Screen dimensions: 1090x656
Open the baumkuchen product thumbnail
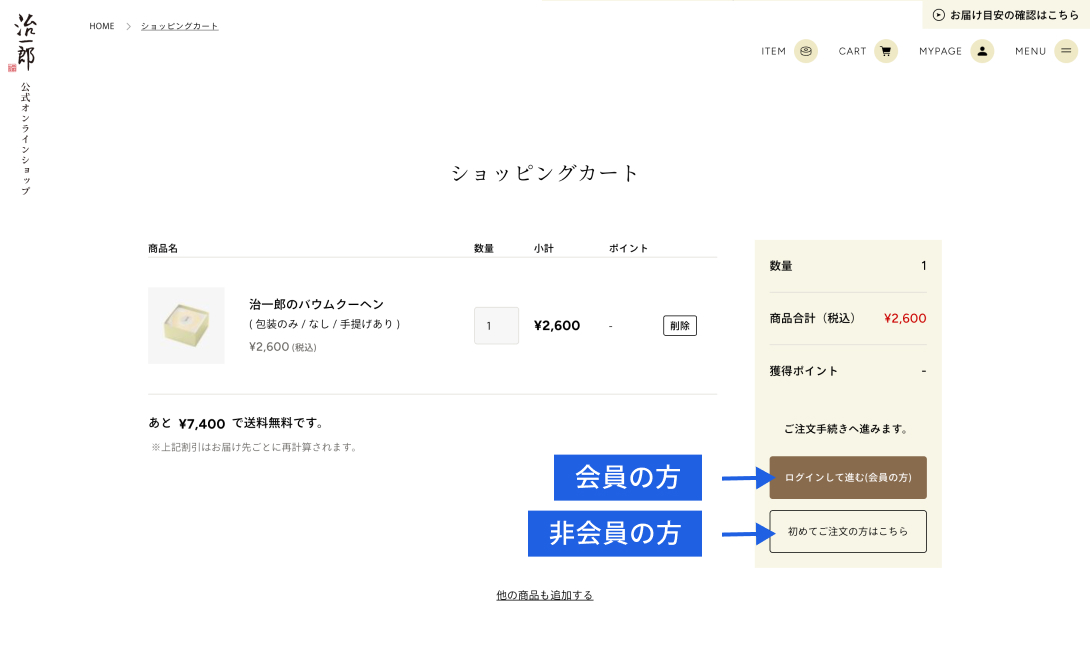pyautogui.click(x=186, y=325)
